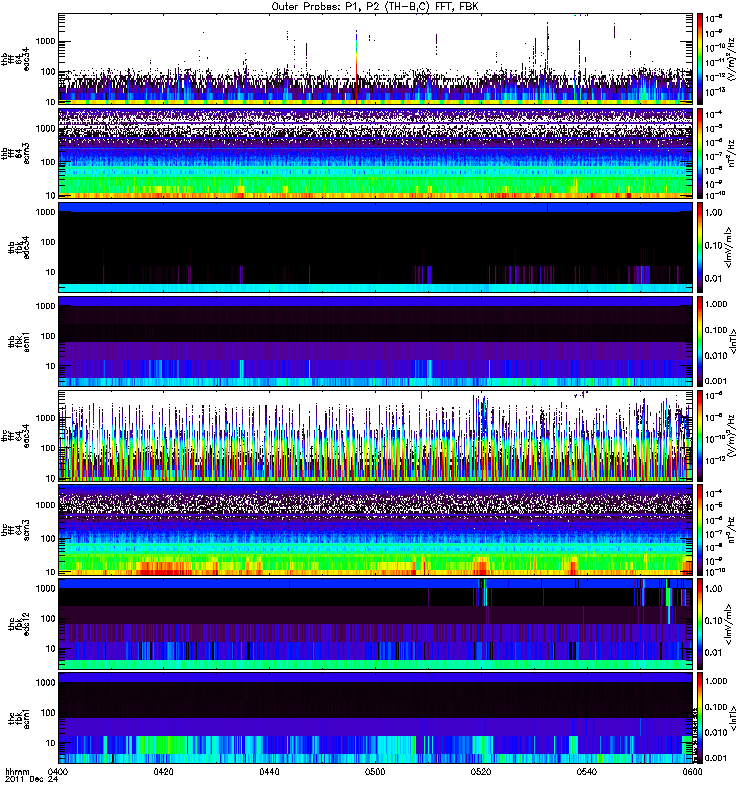Click the 'thc fff 64 scm3' y-axis label

coord(15,530)
